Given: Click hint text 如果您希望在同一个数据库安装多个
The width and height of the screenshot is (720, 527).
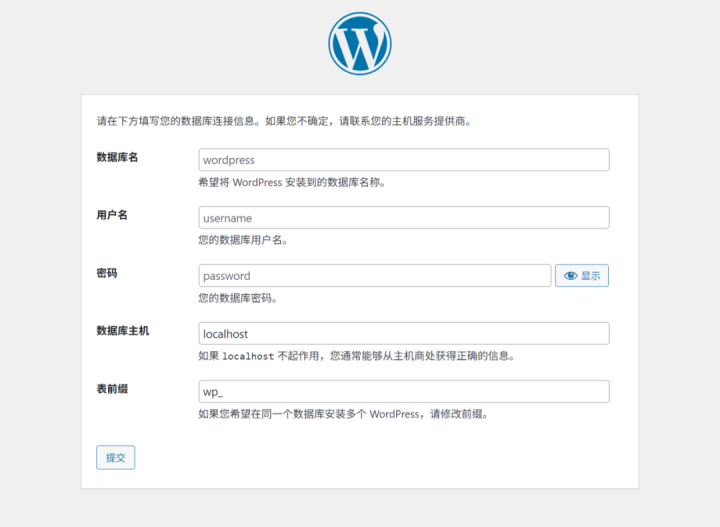Looking at the screenshot, I should point(282,414).
